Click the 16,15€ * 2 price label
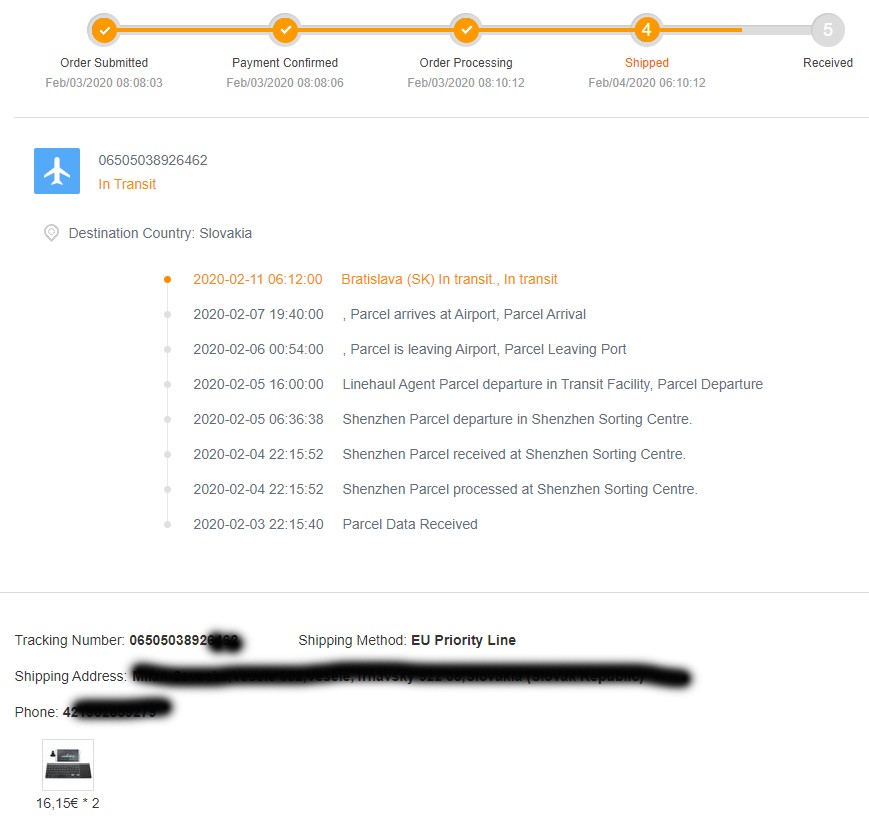 [x=68, y=803]
